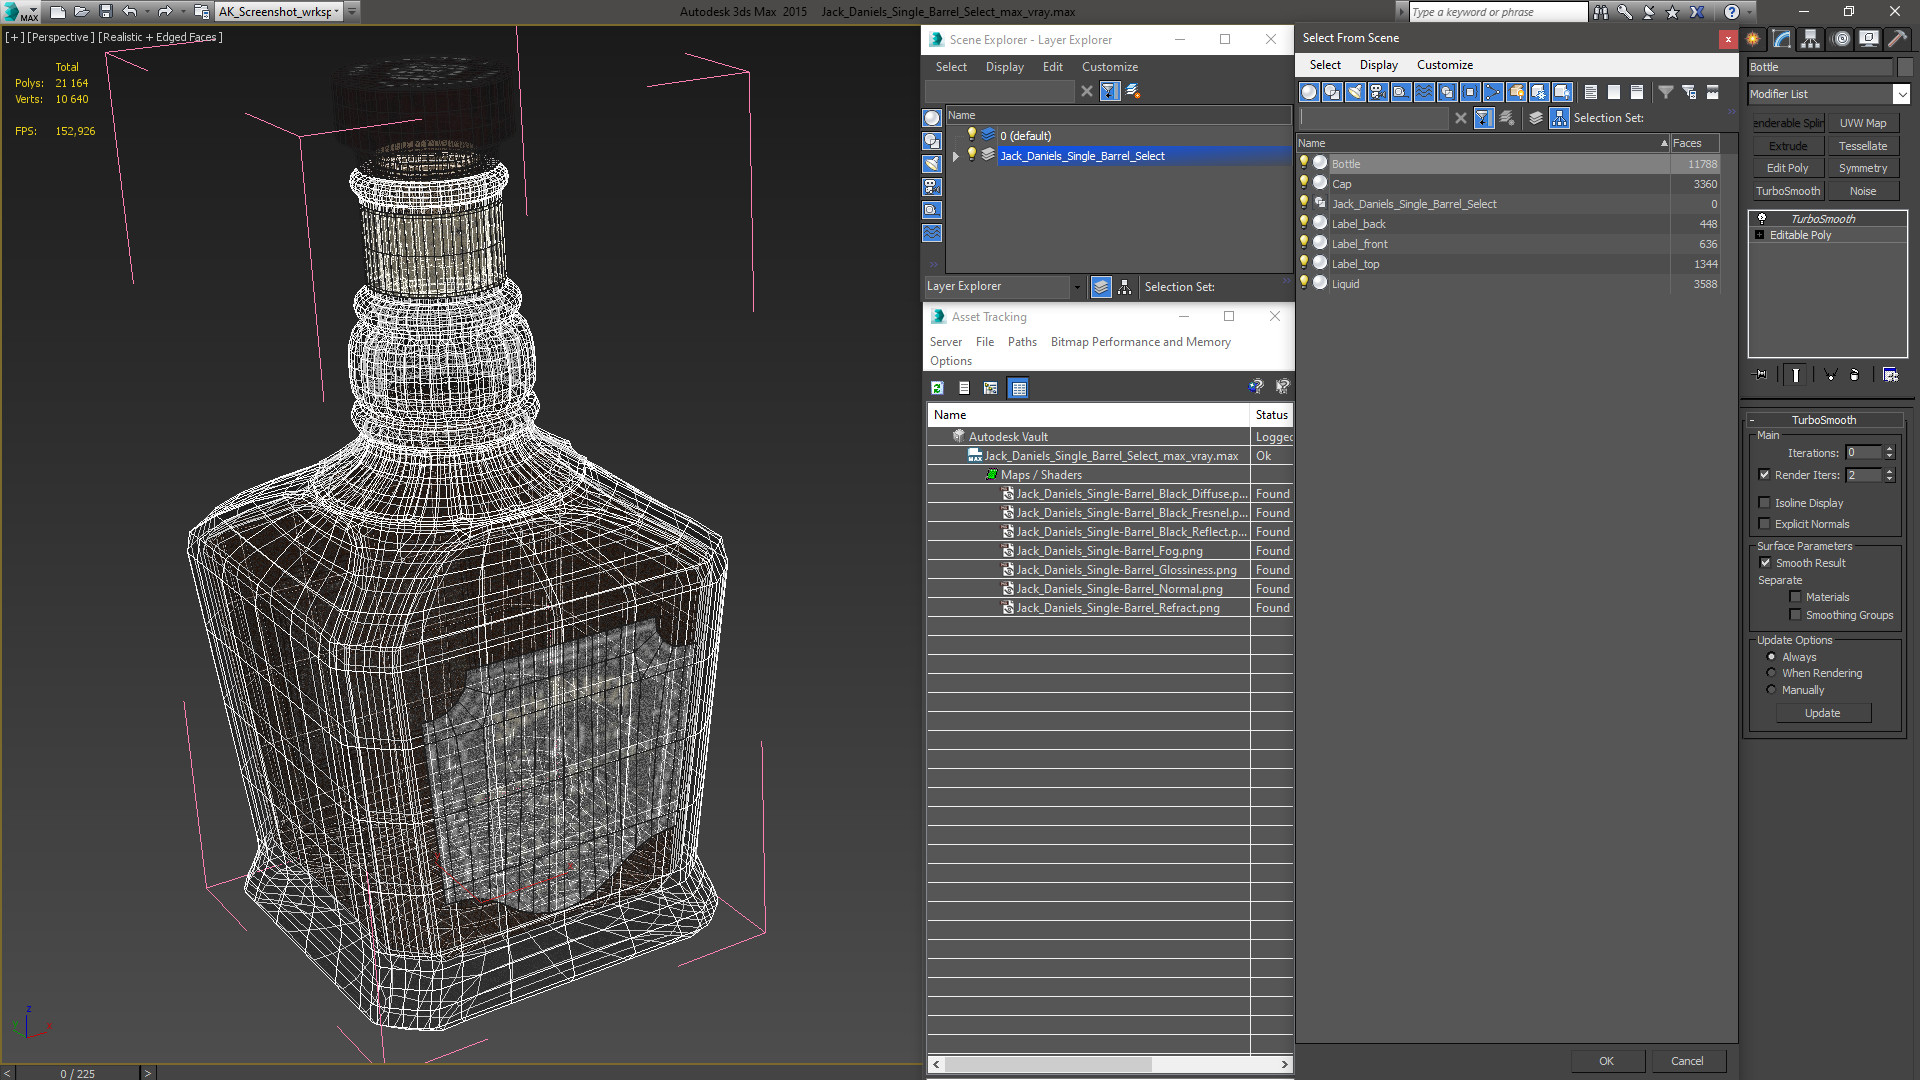Toggle Smooth Result checkbox
The width and height of the screenshot is (1920, 1080).
(1765, 563)
